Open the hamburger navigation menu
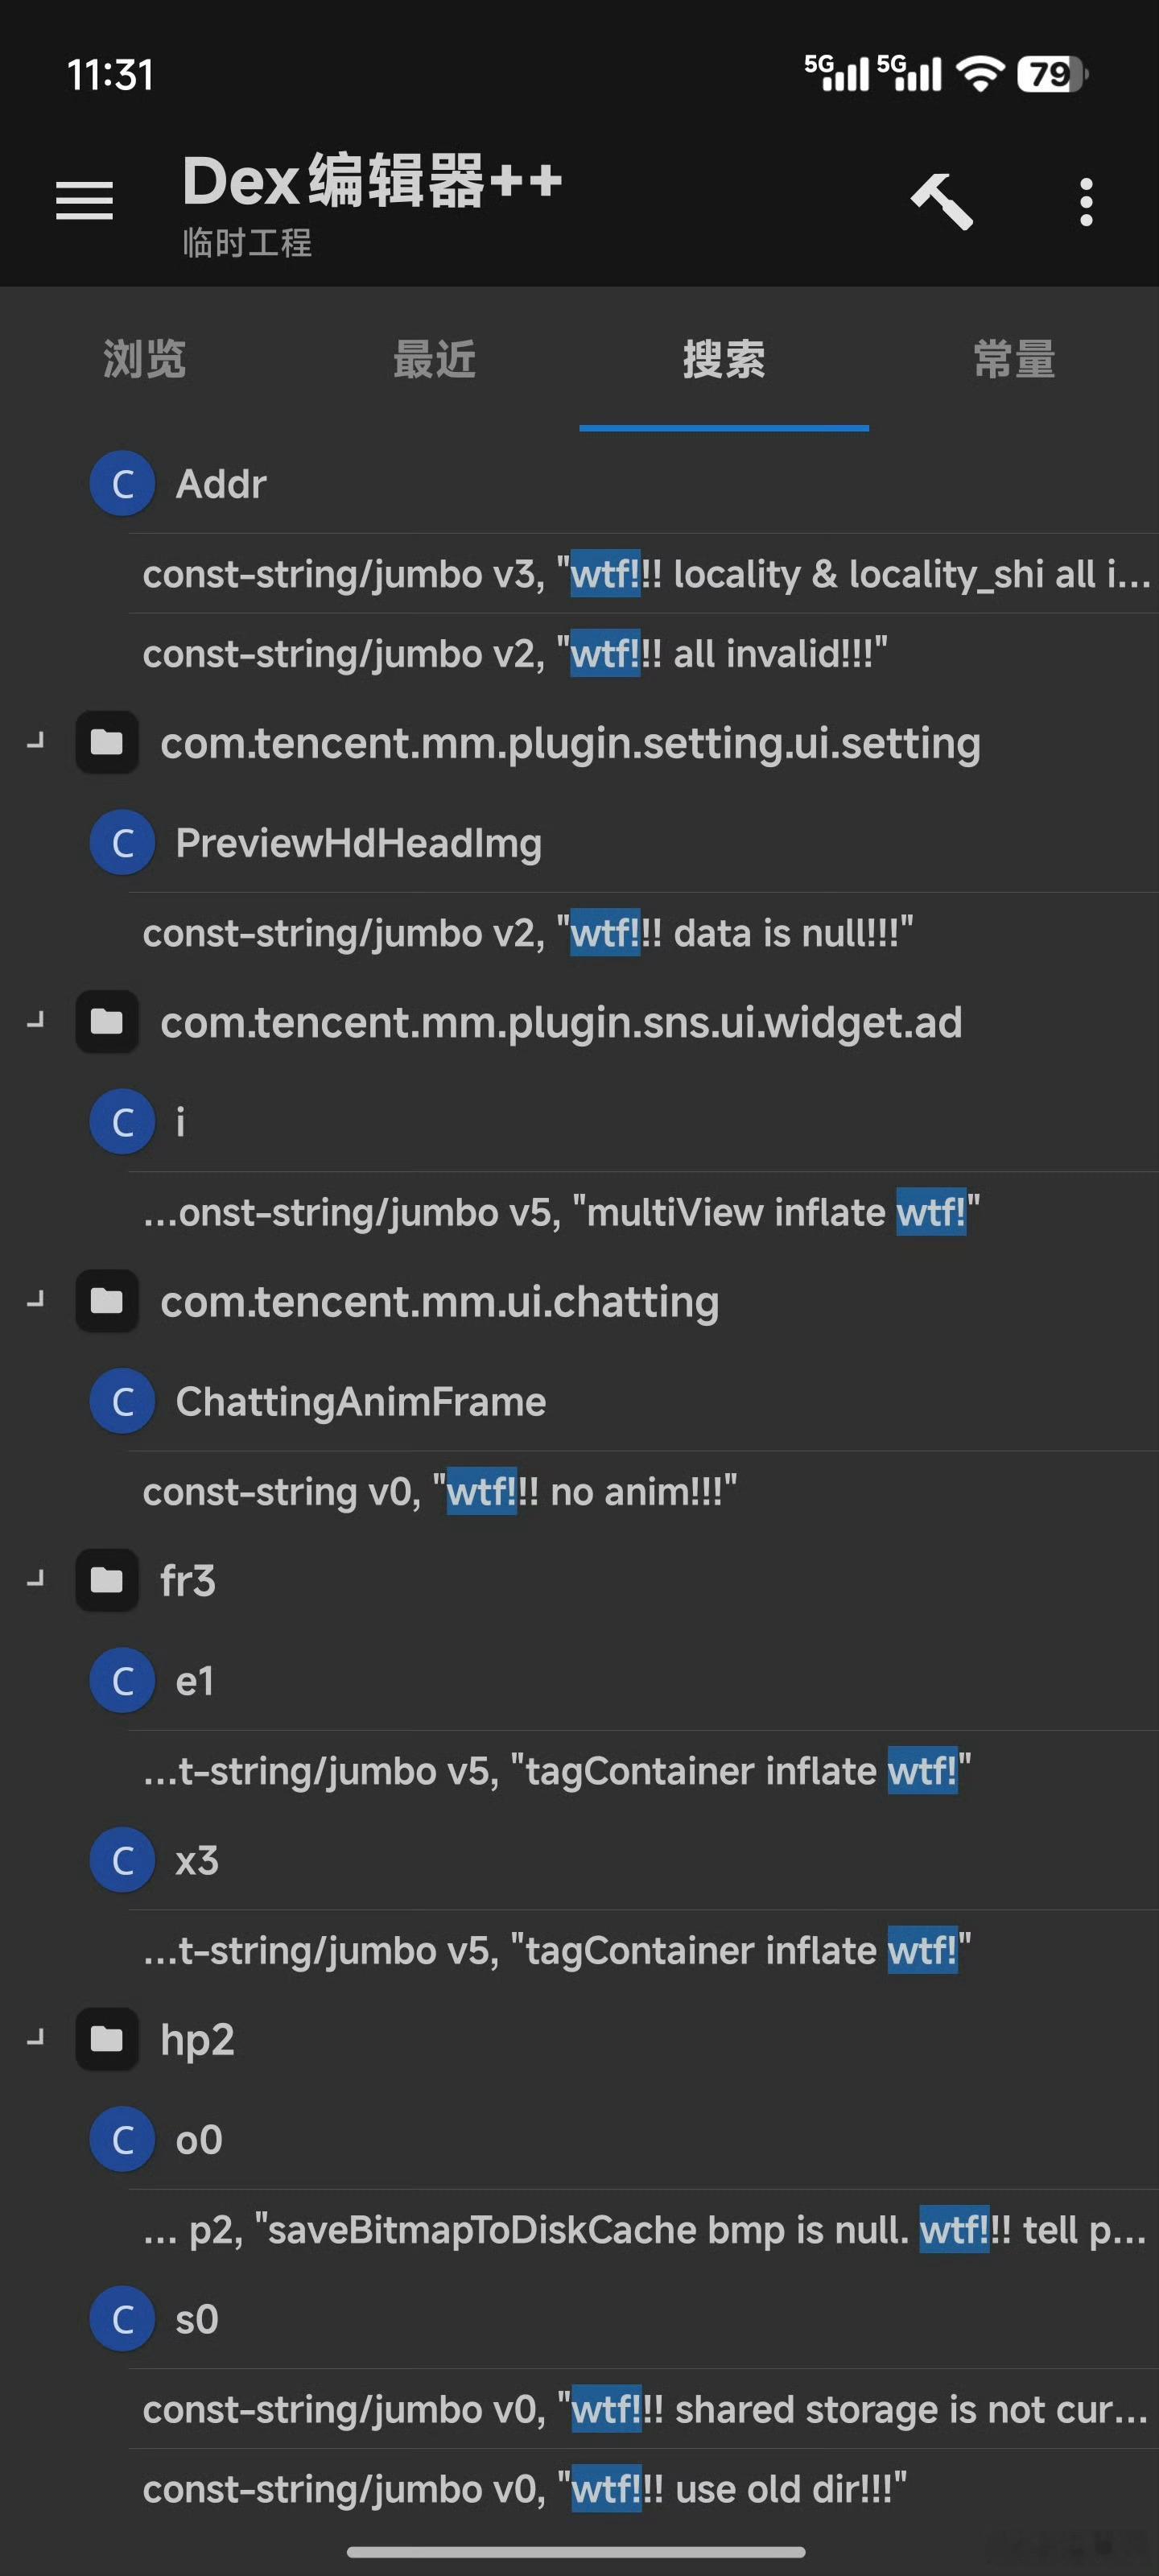 (84, 201)
